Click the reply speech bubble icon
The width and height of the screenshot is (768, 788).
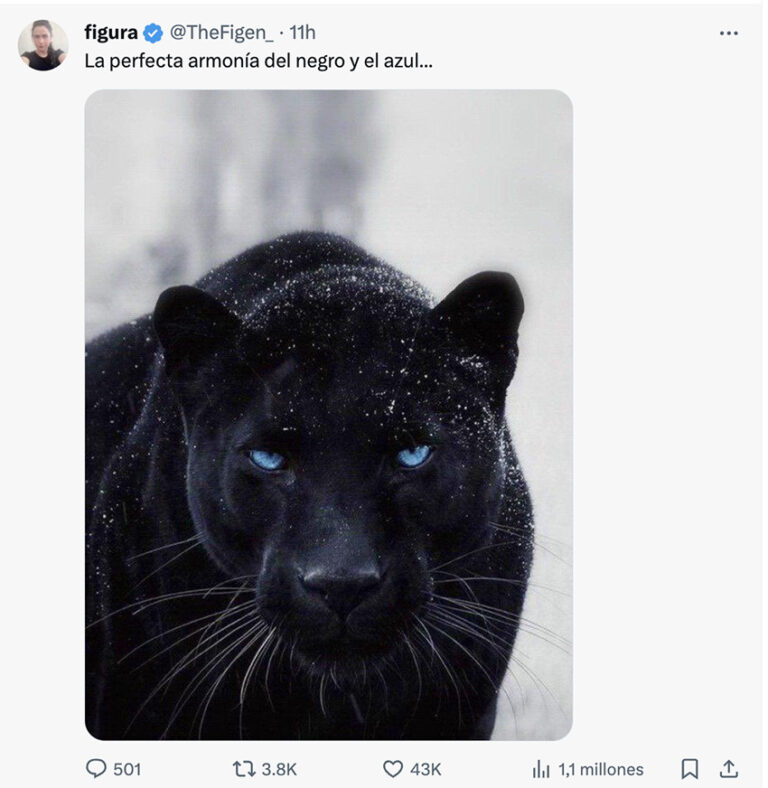point(96,768)
